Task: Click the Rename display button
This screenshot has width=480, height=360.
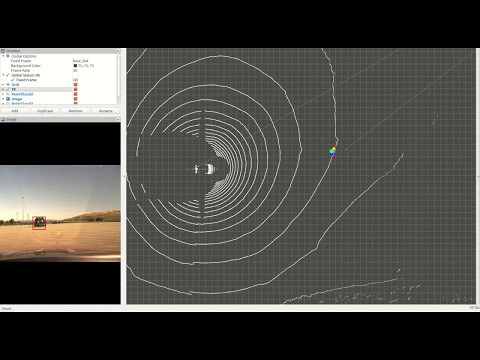Action: click(105, 111)
